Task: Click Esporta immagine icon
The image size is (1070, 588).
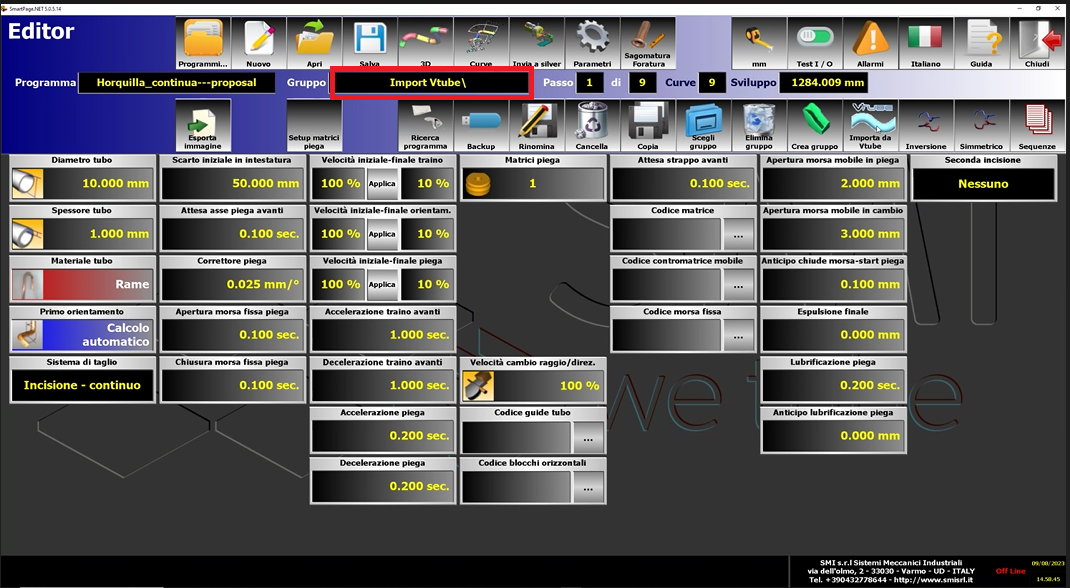Action: (x=203, y=126)
